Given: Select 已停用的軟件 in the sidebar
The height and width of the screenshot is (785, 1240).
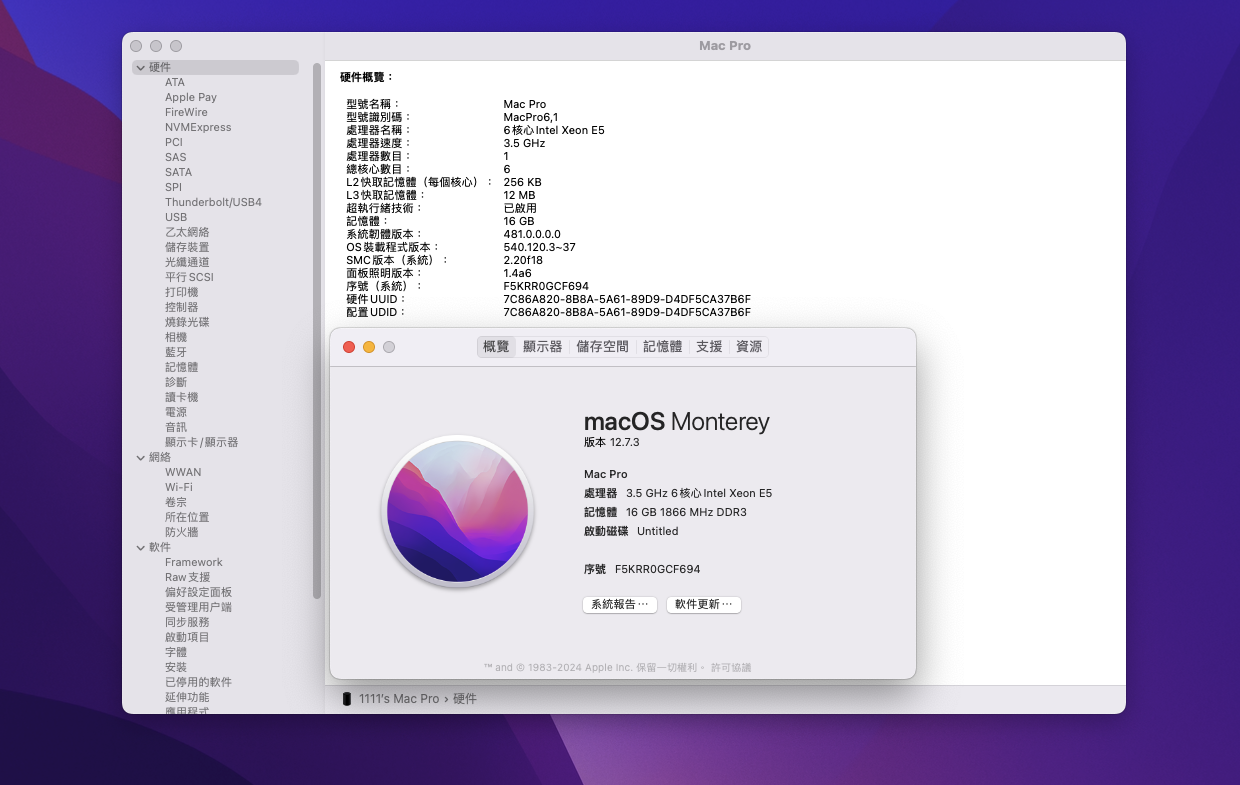Looking at the screenshot, I should pos(198,682).
